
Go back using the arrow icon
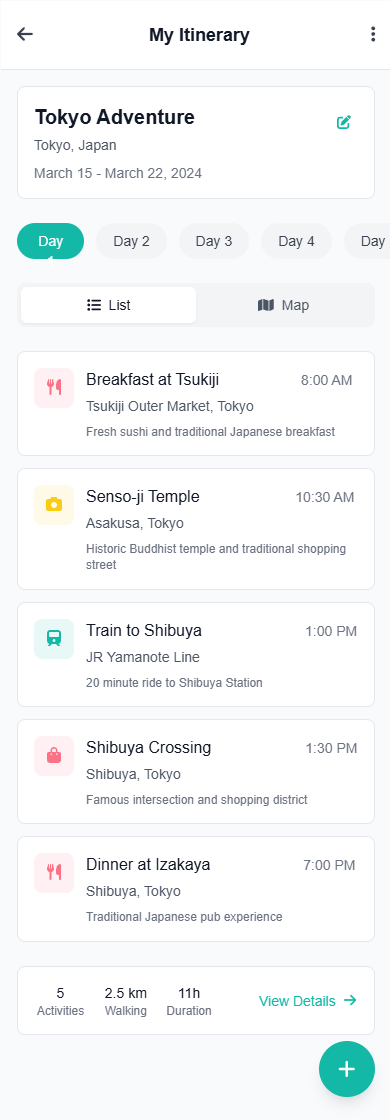[26, 34]
